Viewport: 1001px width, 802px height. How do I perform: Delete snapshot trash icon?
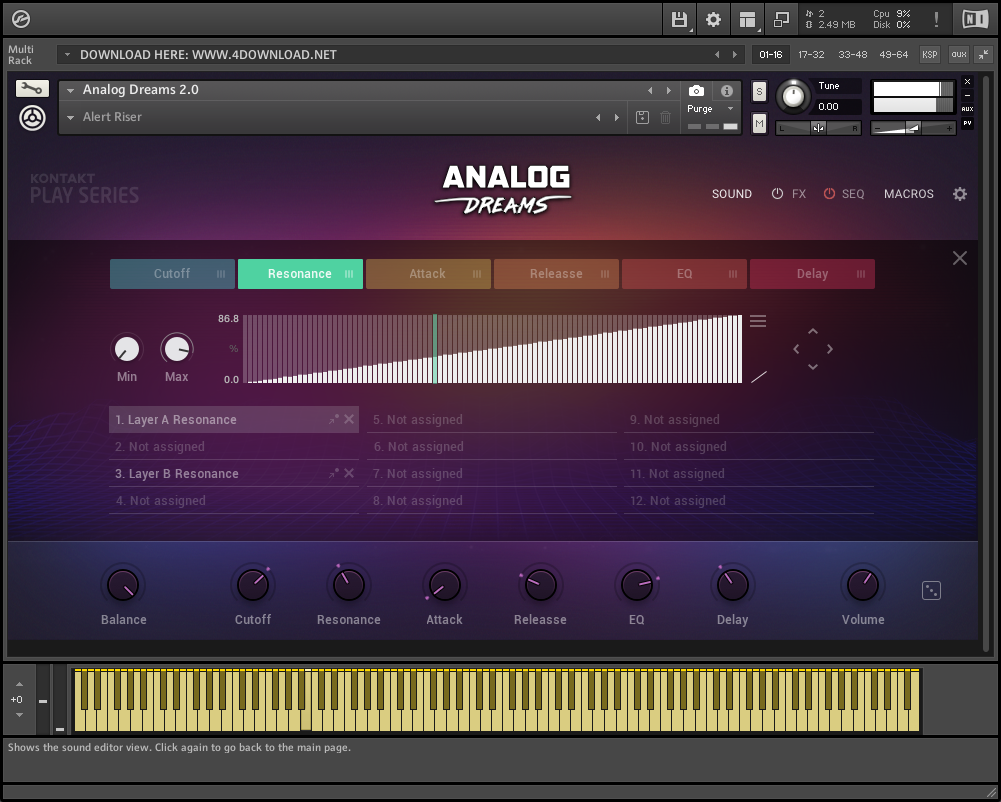[665, 117]
